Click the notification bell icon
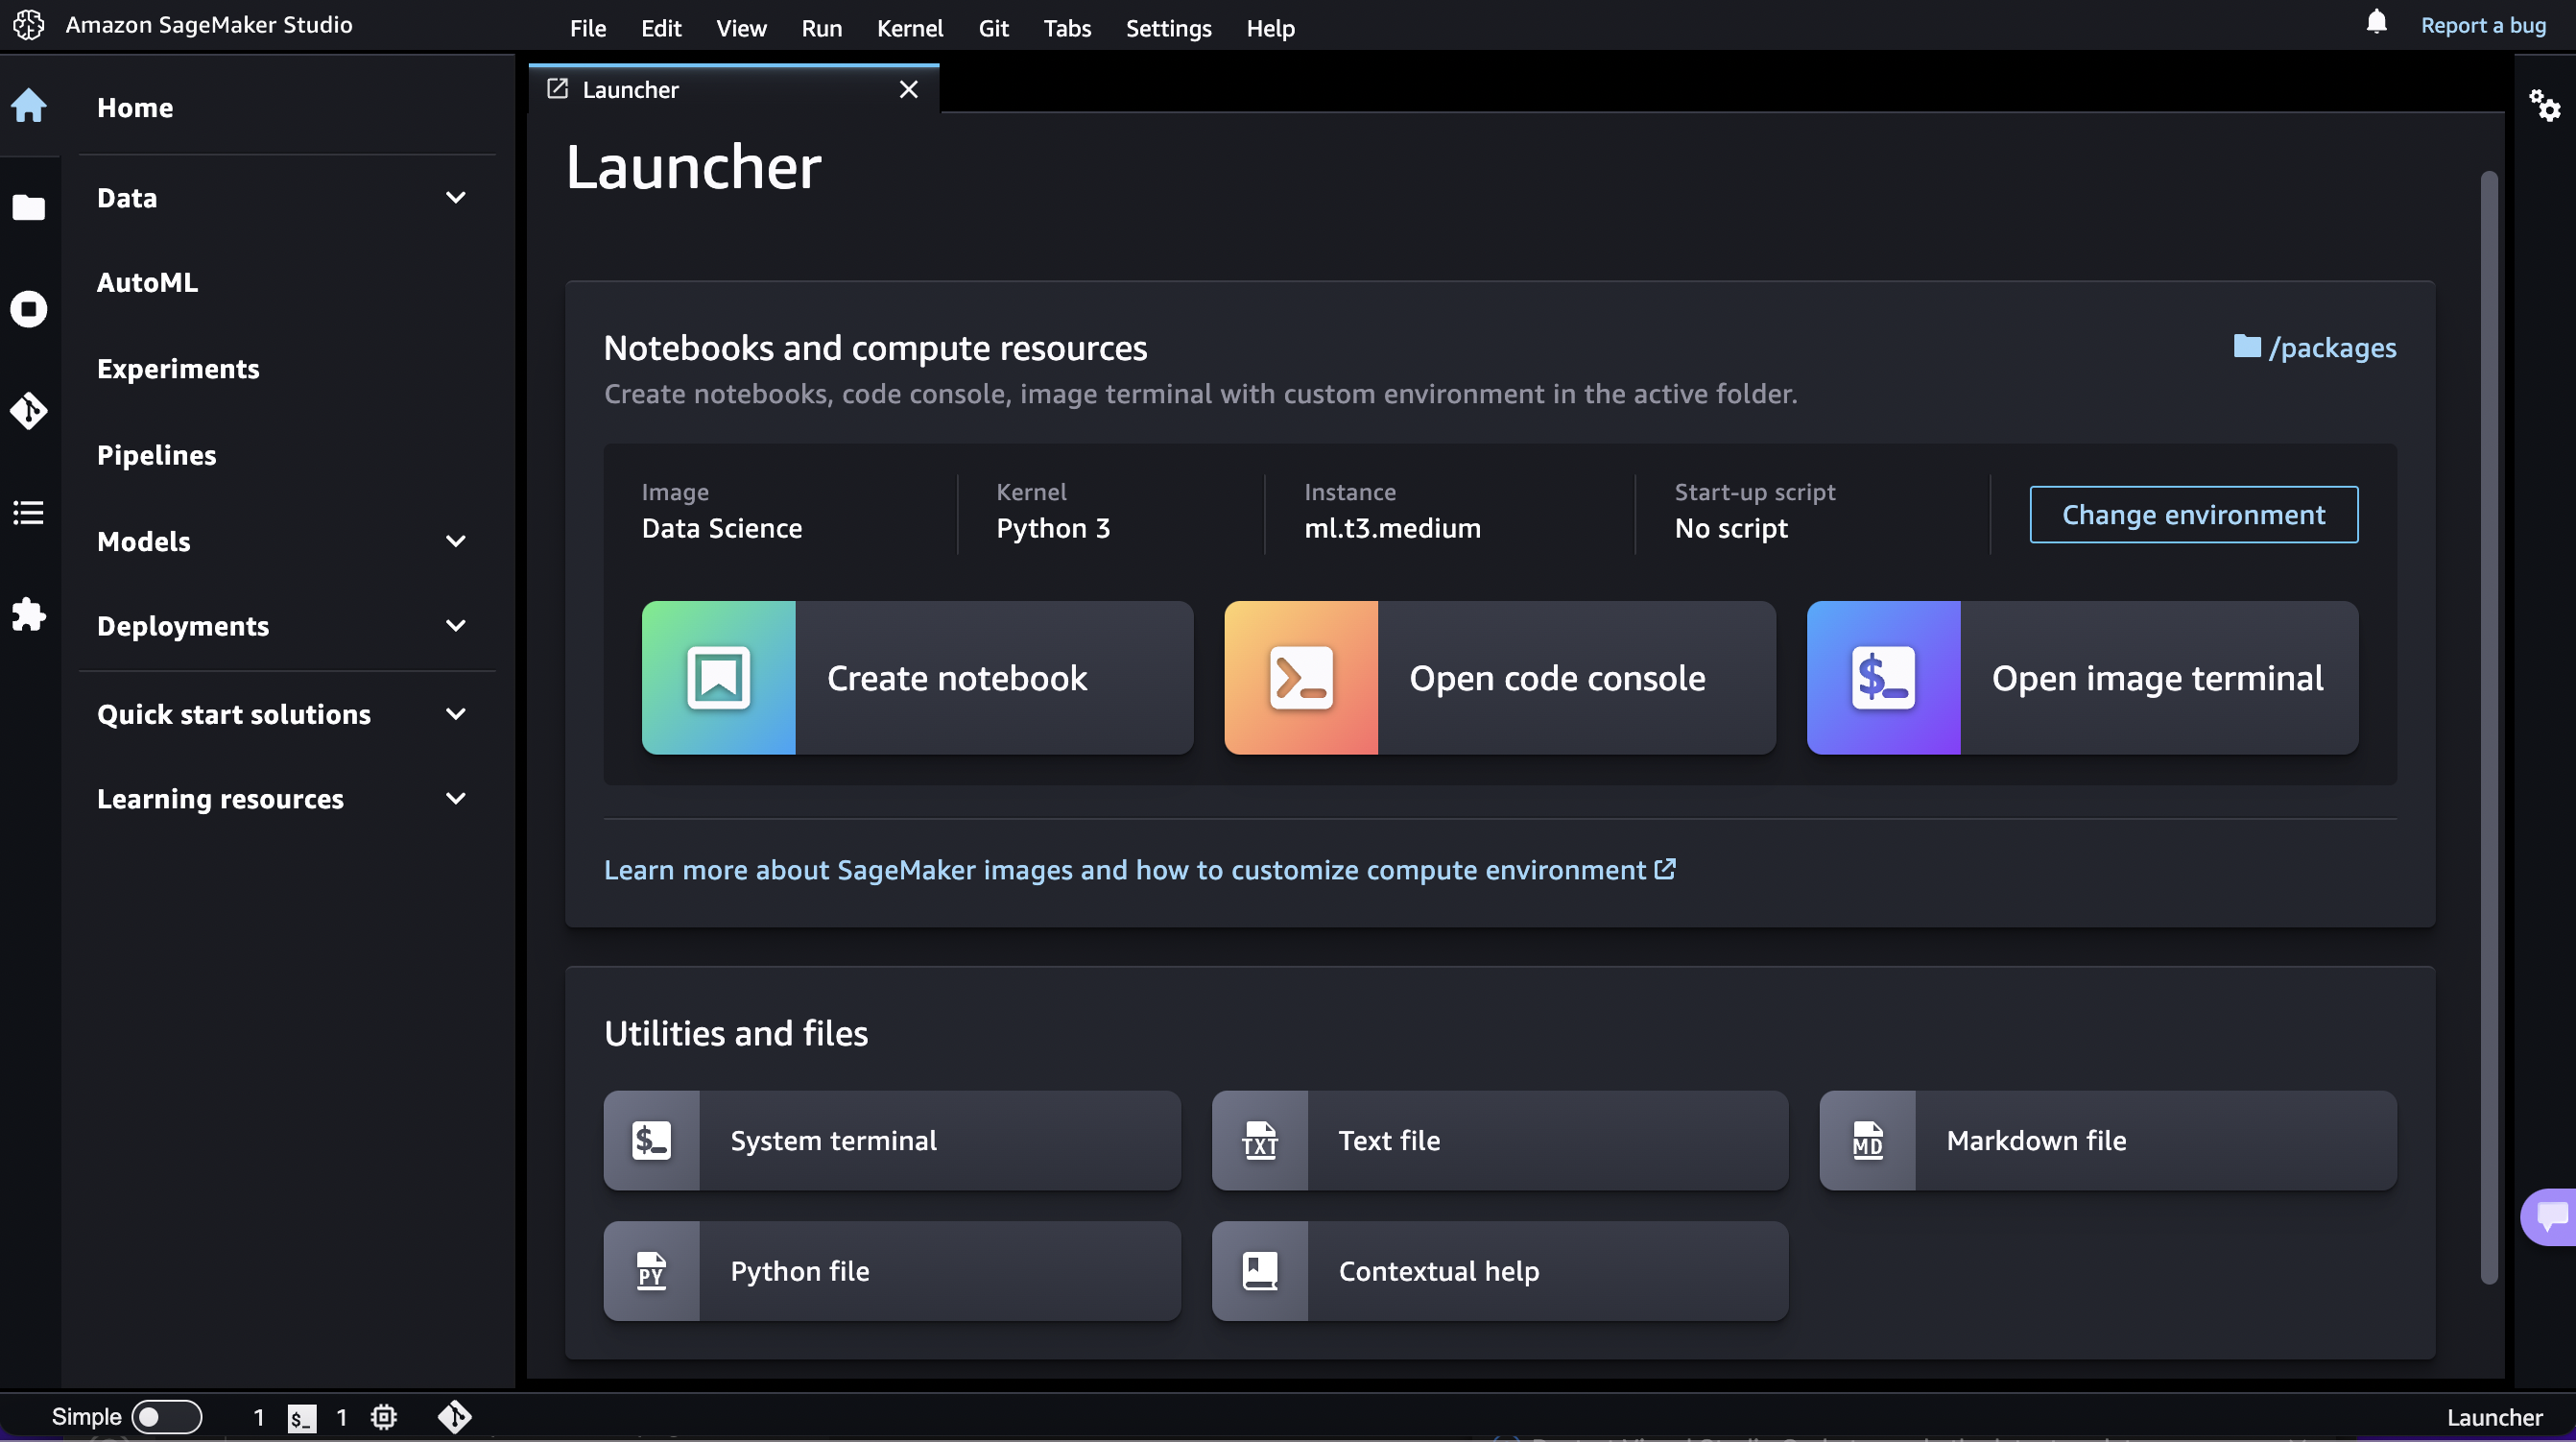This screenshot has height=1442, width=2576. pyautogui.click(x=2376, y=23)
